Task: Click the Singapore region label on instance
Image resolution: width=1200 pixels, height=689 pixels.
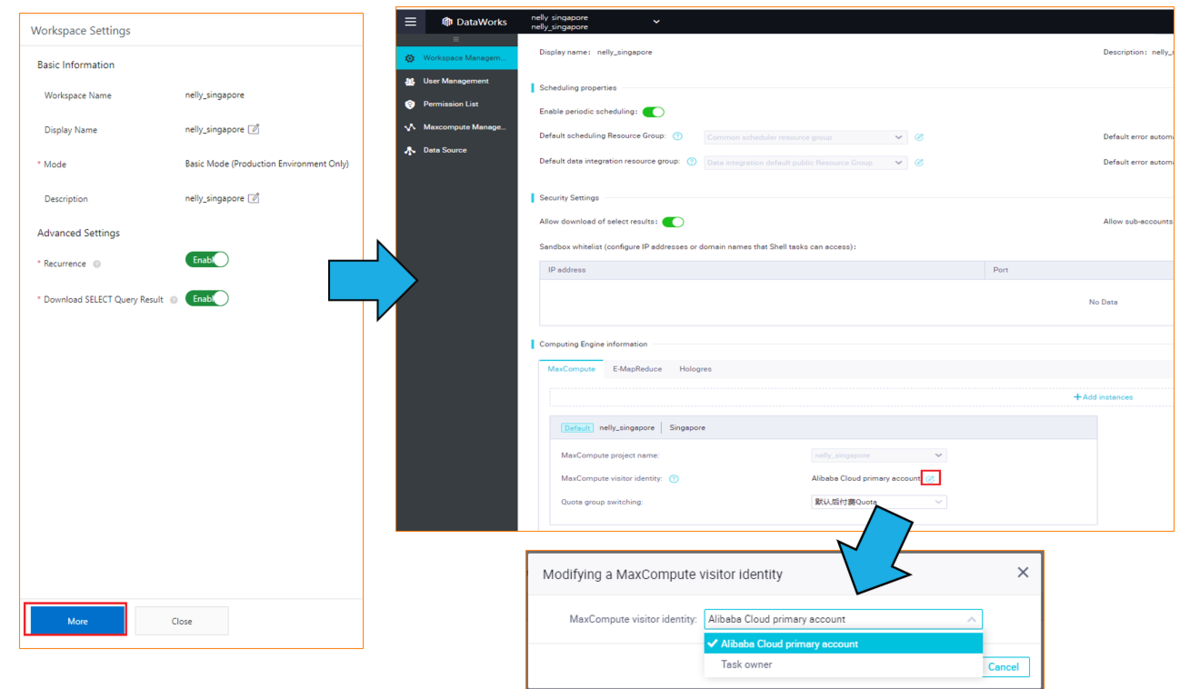Action: (x=687, y=428)
